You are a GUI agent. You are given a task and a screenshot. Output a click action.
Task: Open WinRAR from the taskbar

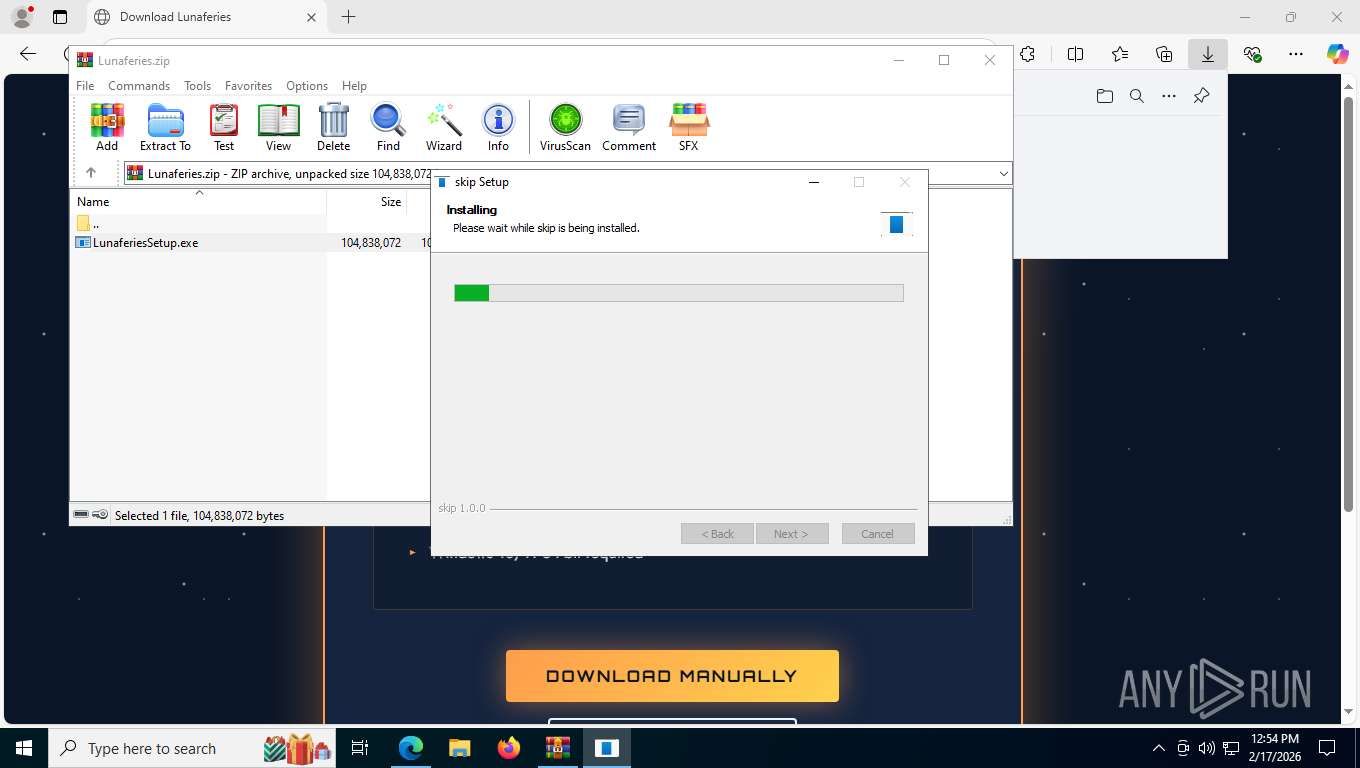coord(557,748)
